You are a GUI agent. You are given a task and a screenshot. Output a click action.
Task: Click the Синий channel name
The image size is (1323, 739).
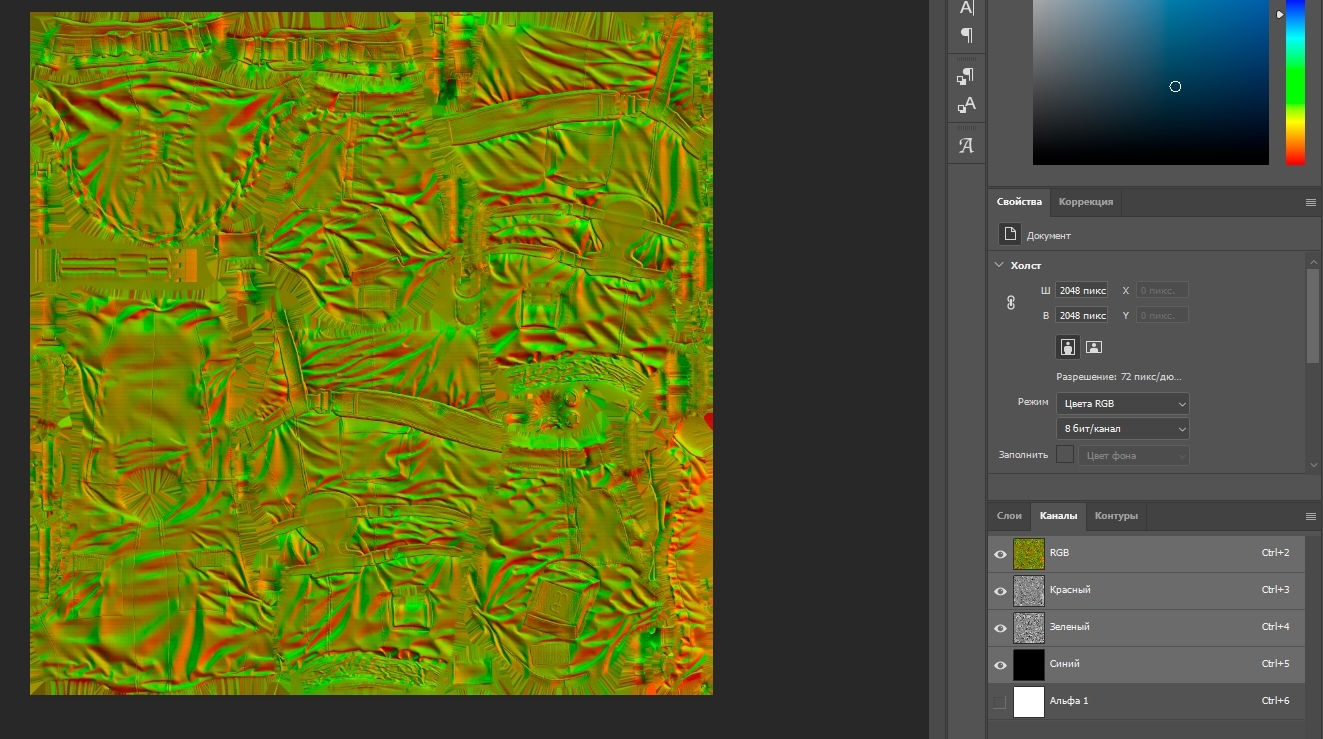coord(1065,664)
